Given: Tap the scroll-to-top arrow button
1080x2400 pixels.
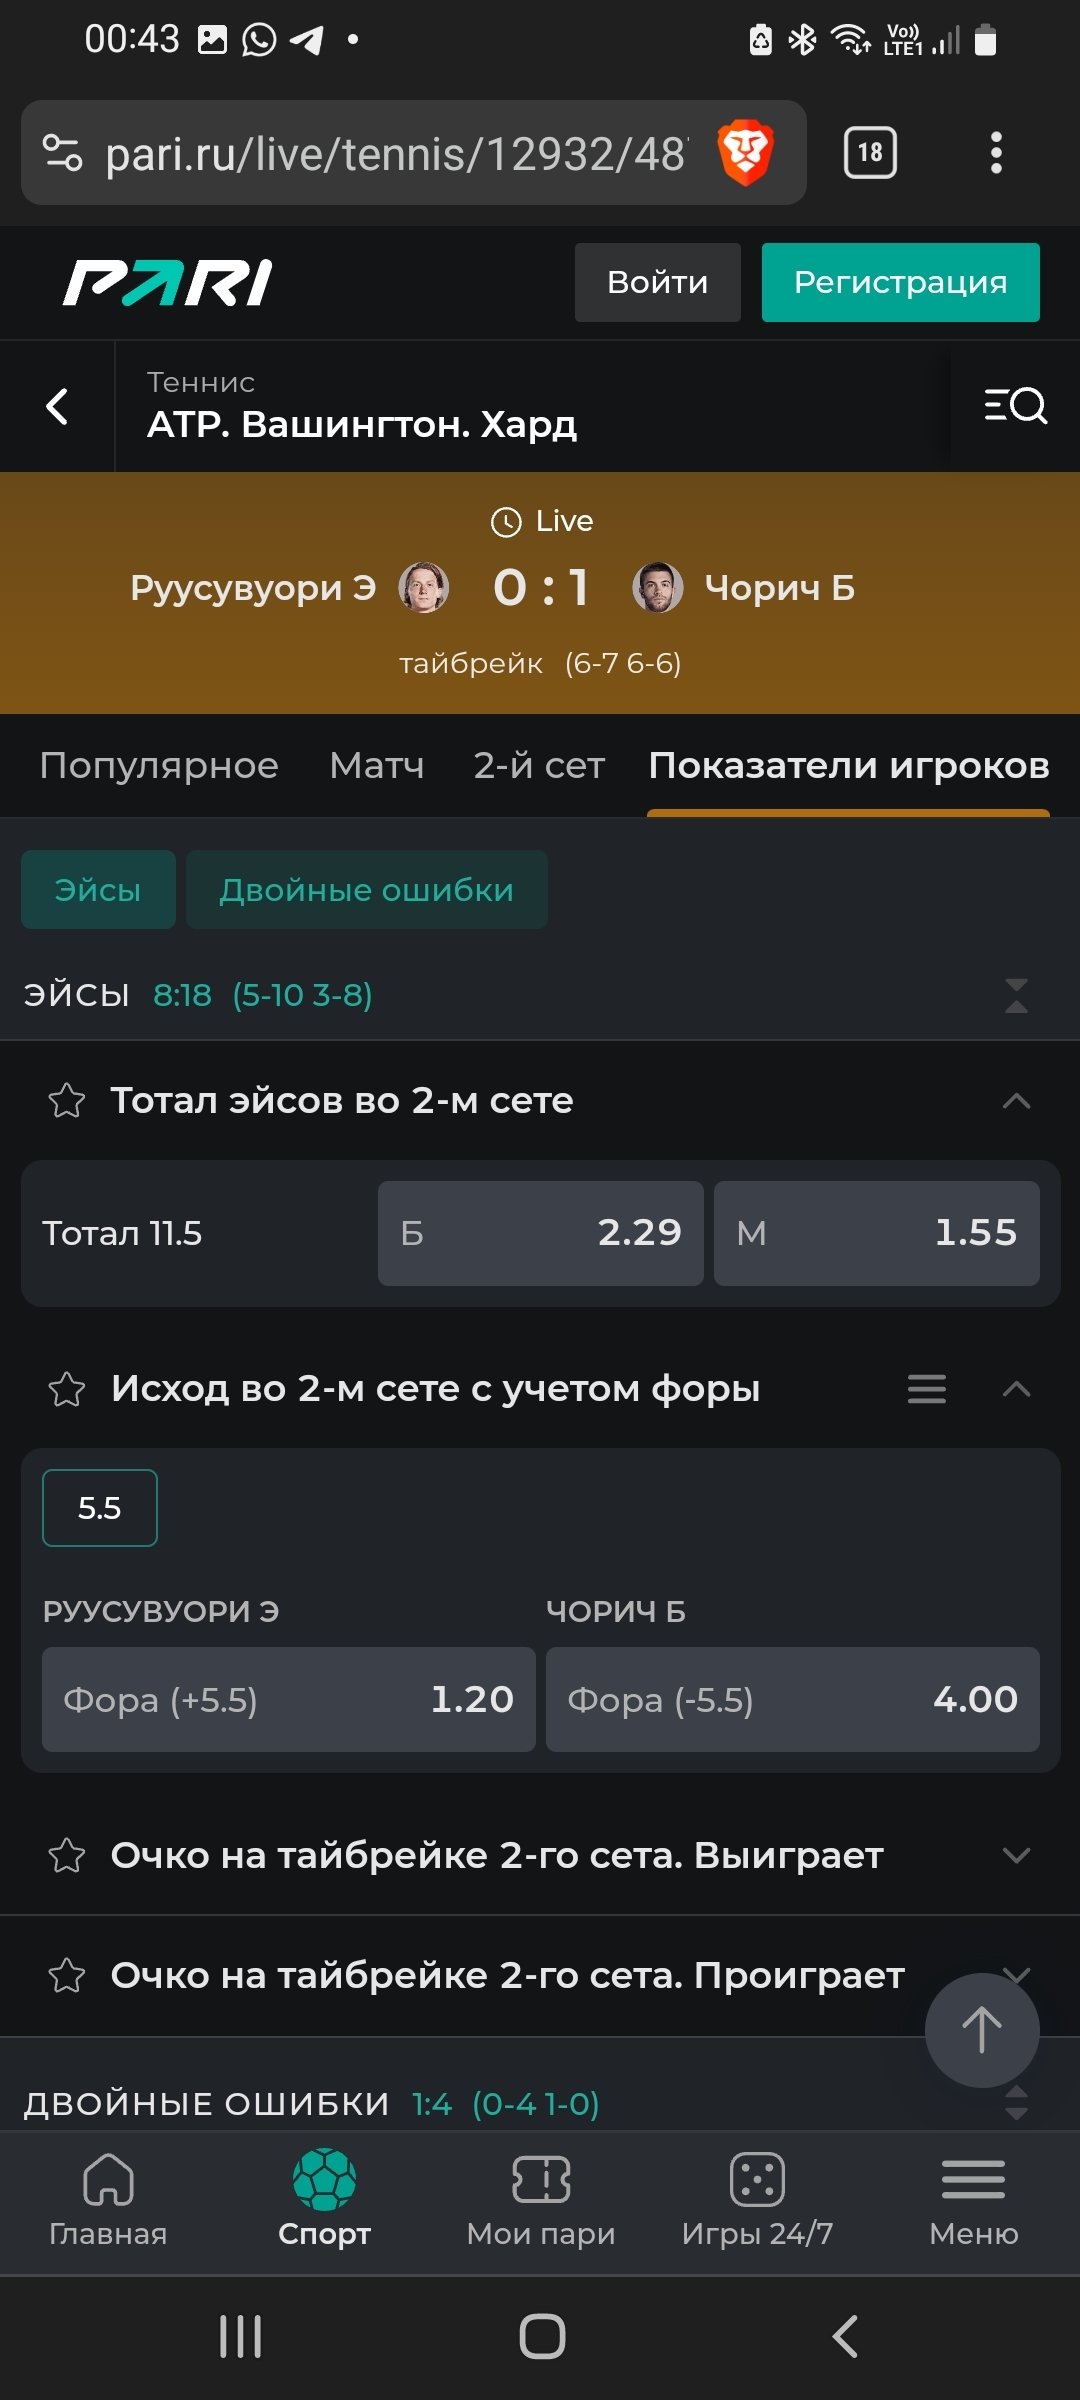Looking at the screenshot, I should coord(981,2029).
